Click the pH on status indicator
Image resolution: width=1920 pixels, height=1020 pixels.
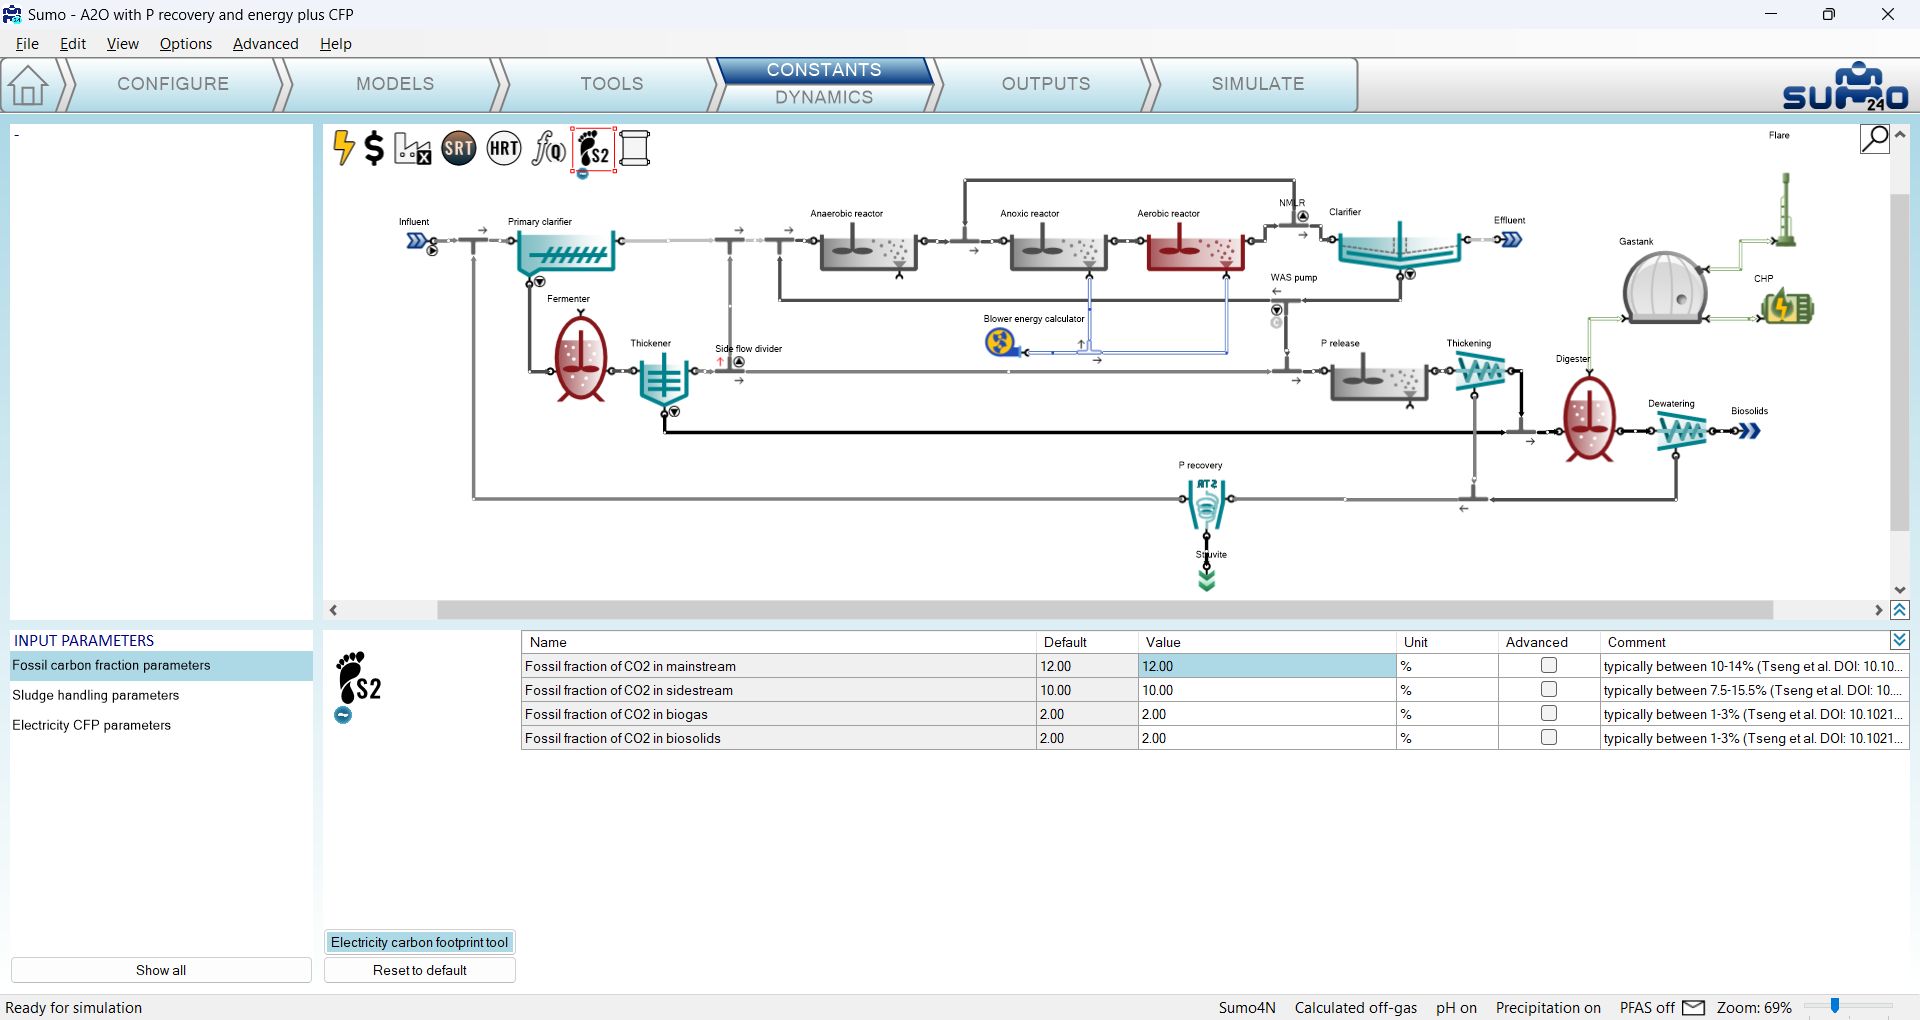1456,1008
